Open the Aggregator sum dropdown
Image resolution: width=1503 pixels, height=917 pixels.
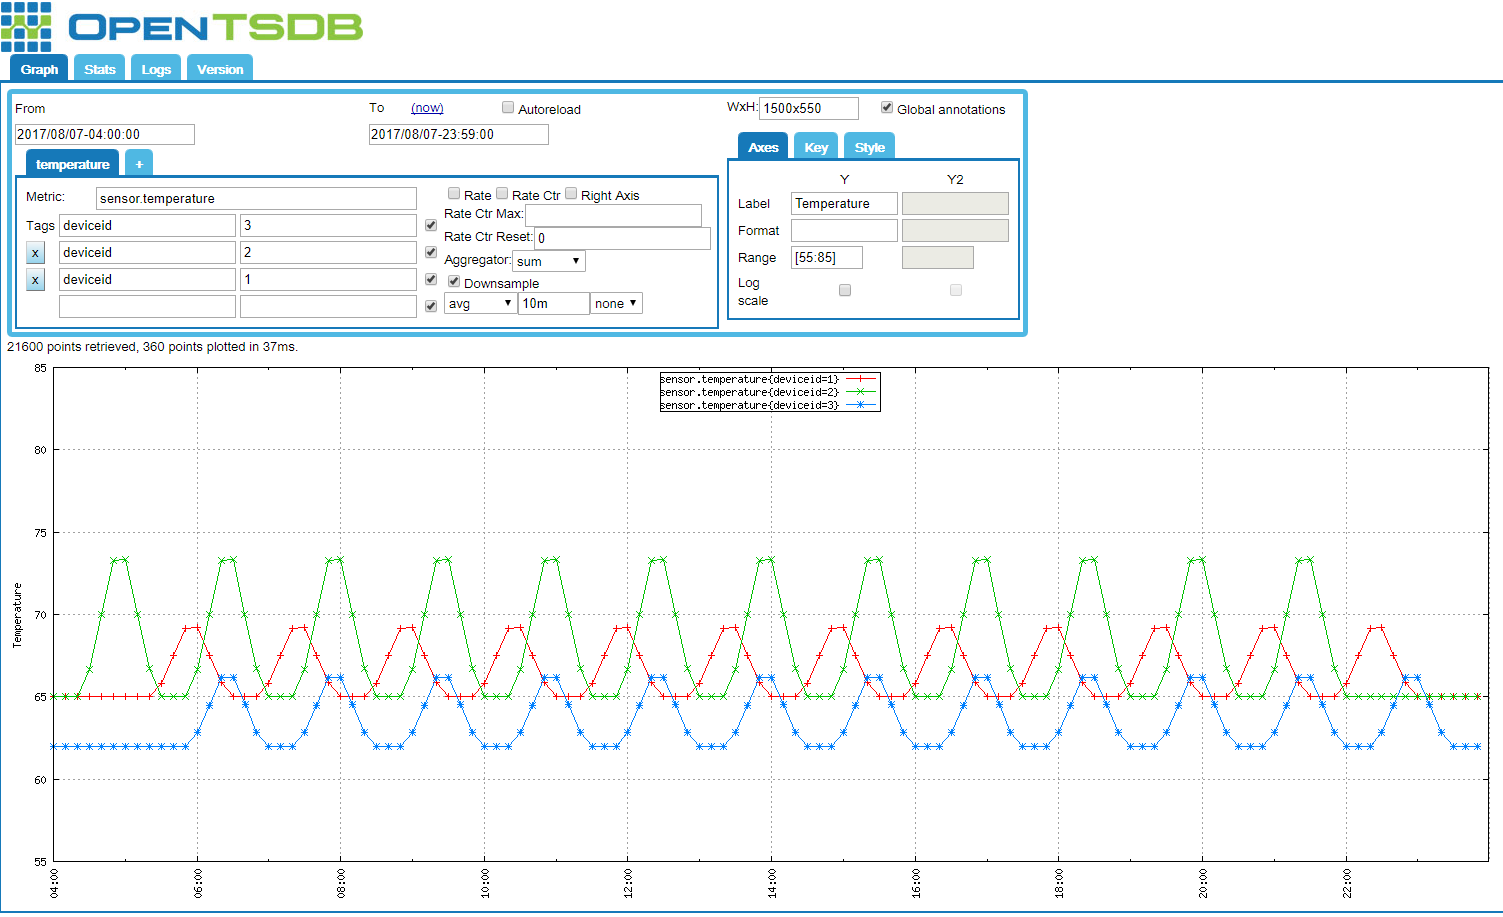click(x=549, y=261)
